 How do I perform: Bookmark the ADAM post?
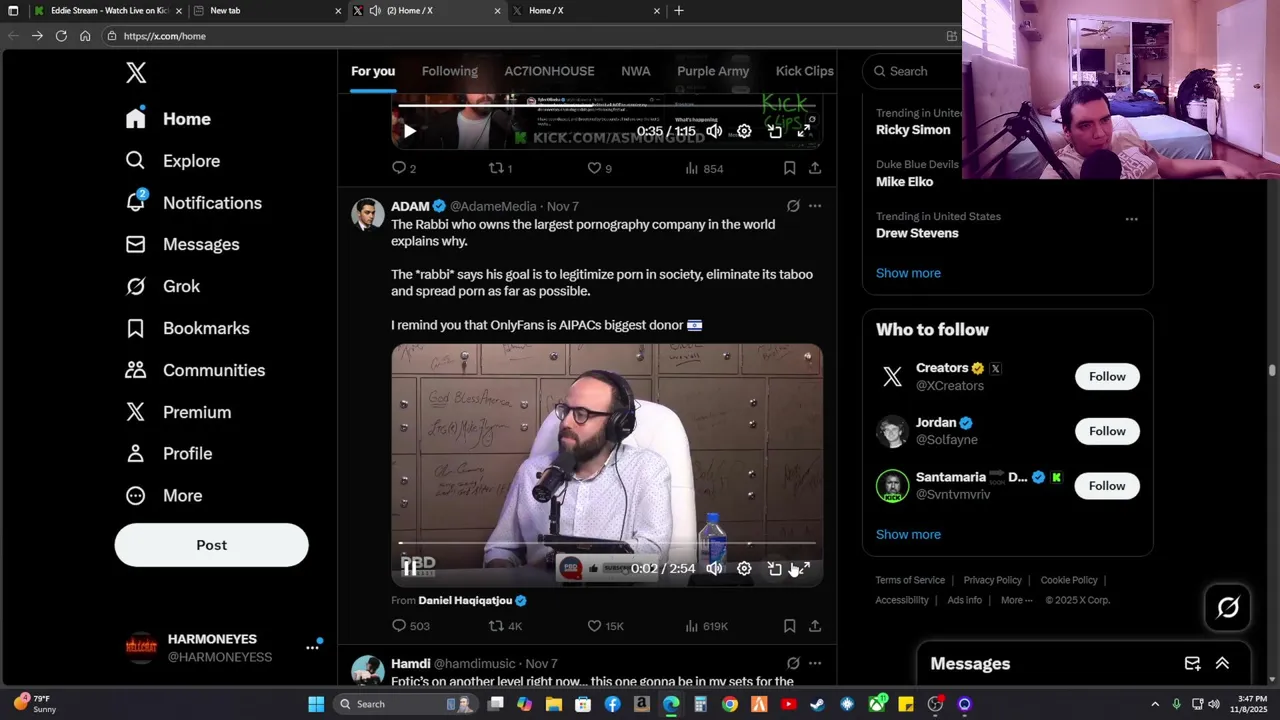(x=789, y=626)
